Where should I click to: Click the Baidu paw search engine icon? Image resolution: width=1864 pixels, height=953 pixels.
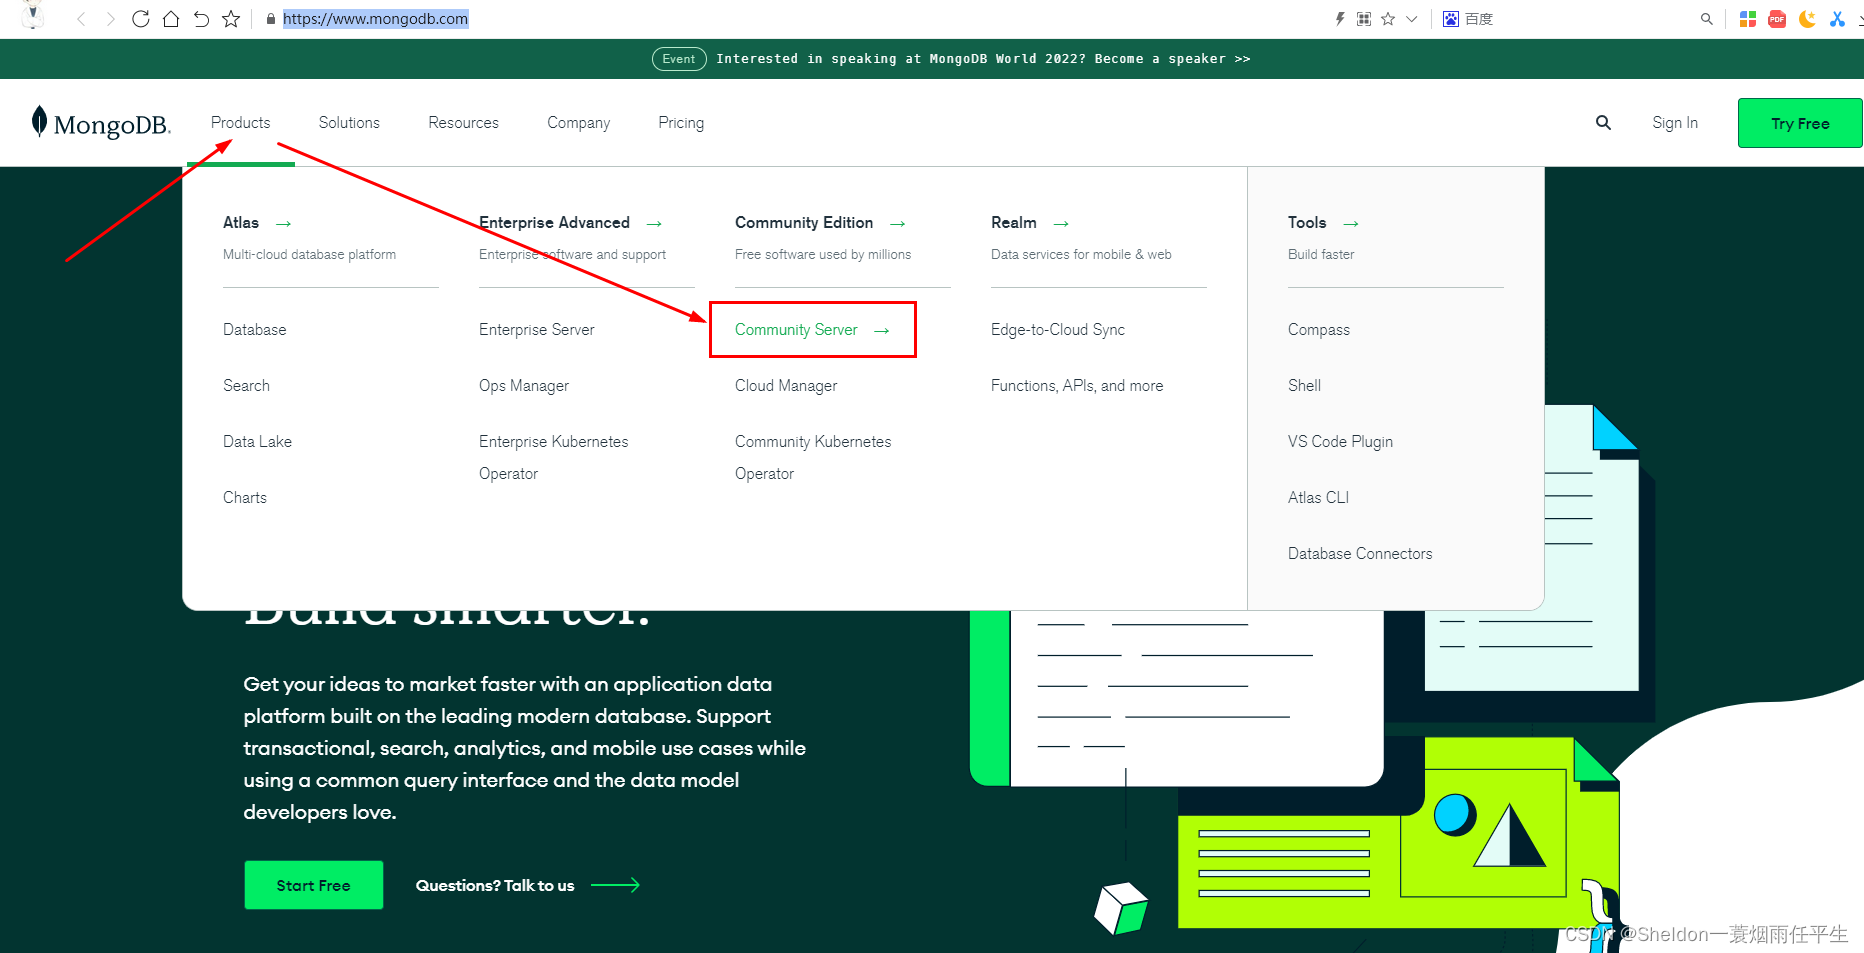[1451, 19]
